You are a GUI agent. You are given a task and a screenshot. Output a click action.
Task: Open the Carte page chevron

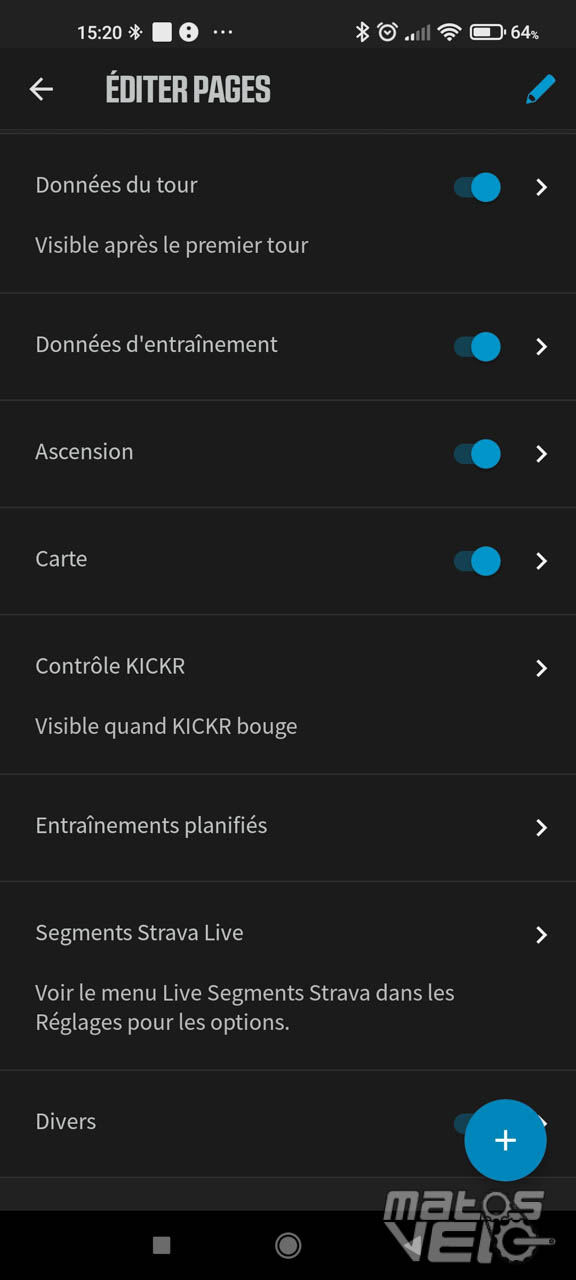pos(541,561)
